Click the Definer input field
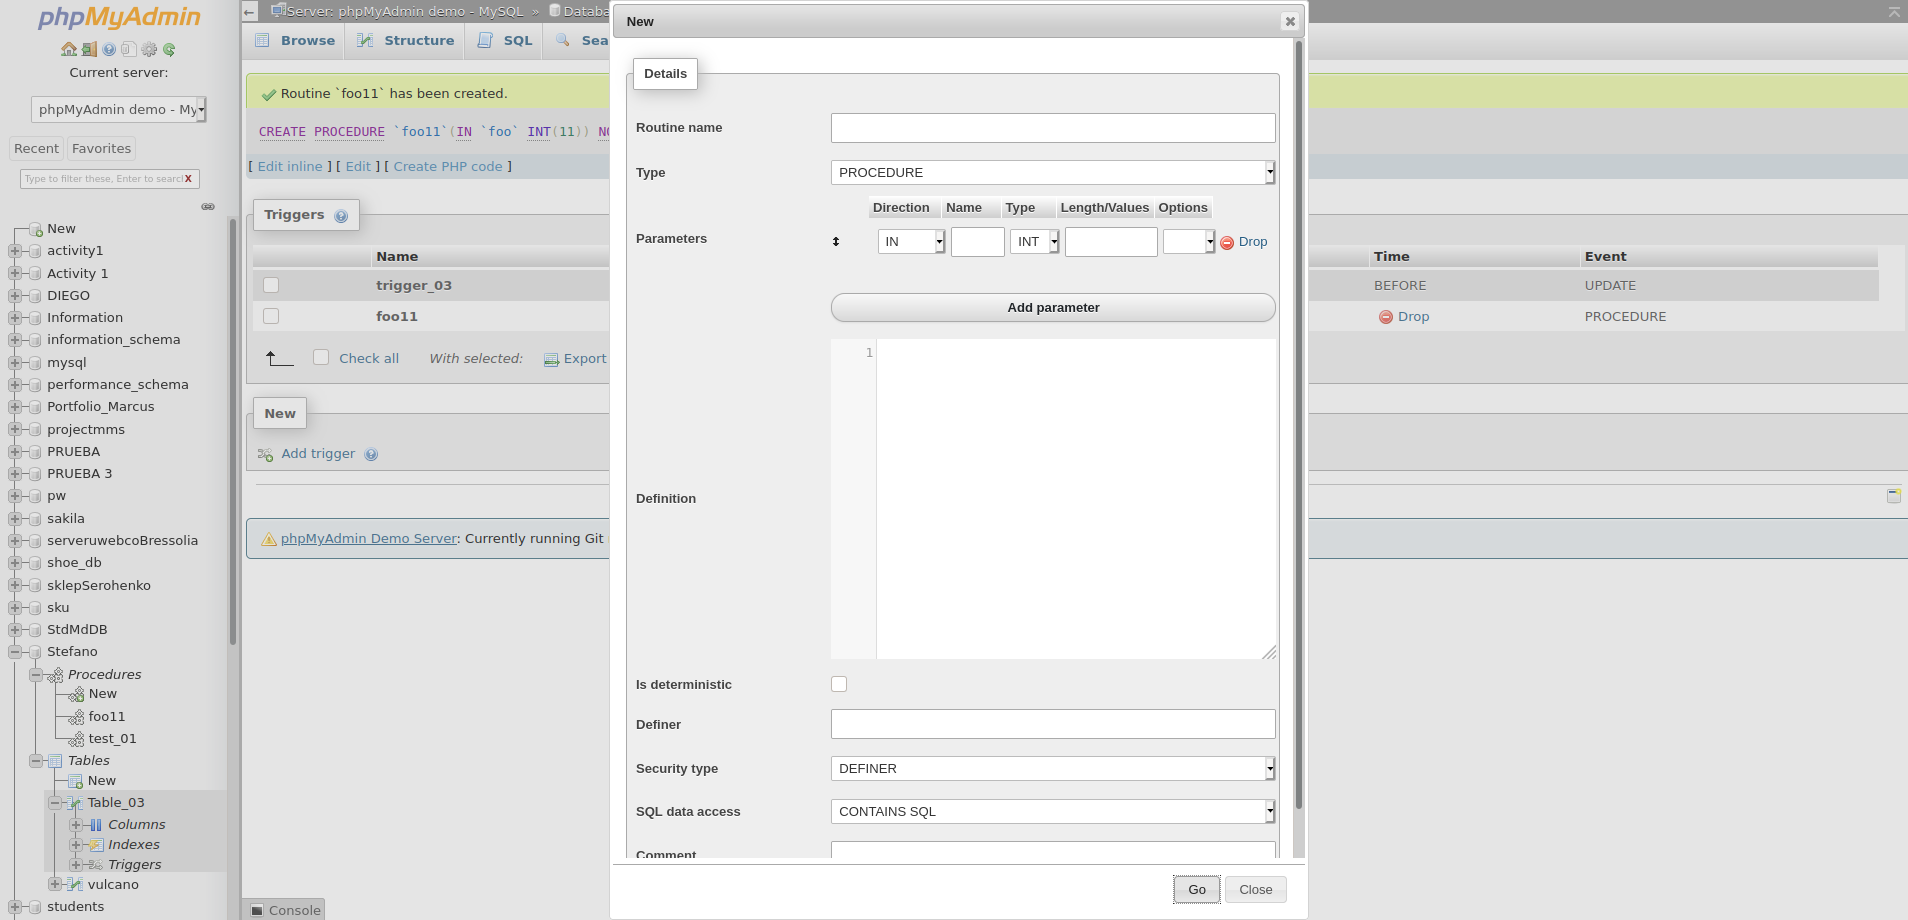 pyautogui.click(x=1053, y=724)
